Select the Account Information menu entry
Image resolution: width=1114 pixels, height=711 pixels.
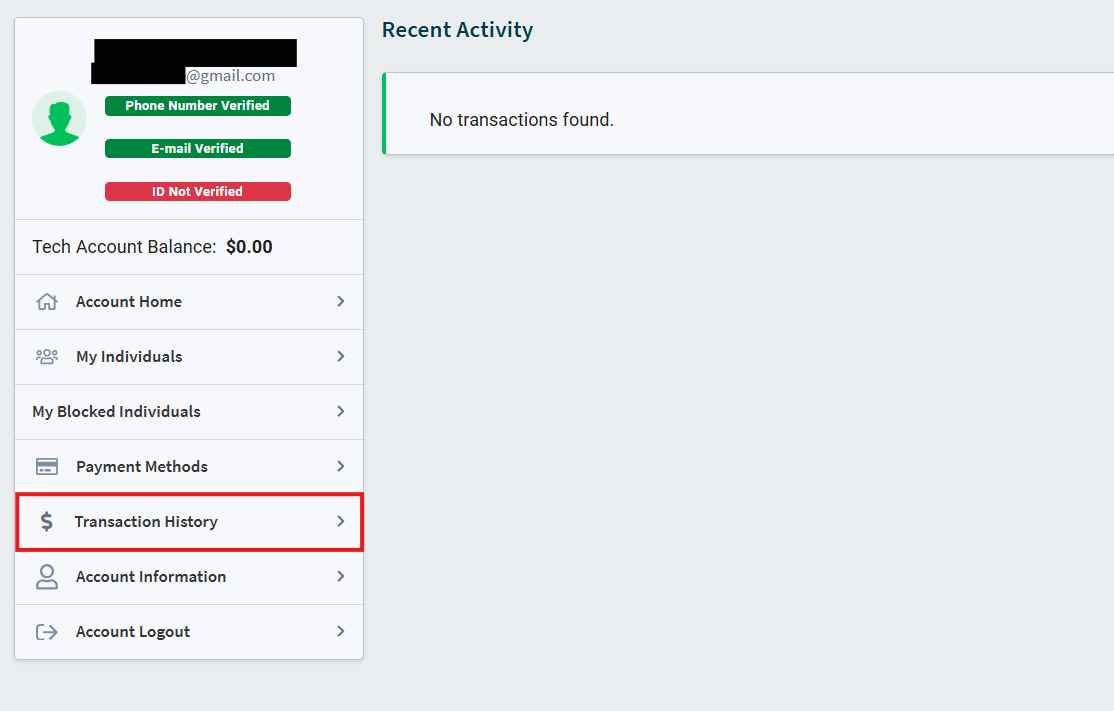point(151,577)
